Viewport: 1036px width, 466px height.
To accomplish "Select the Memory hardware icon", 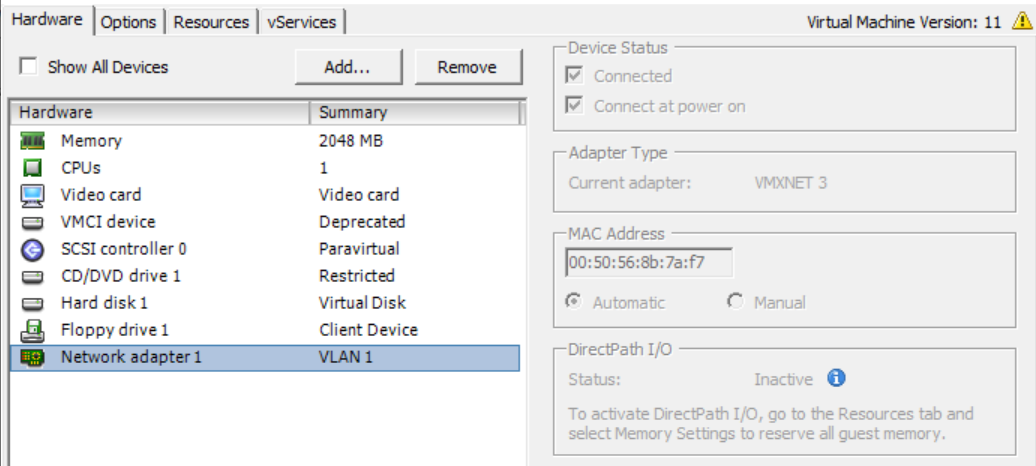I will [x=32, y=141].
